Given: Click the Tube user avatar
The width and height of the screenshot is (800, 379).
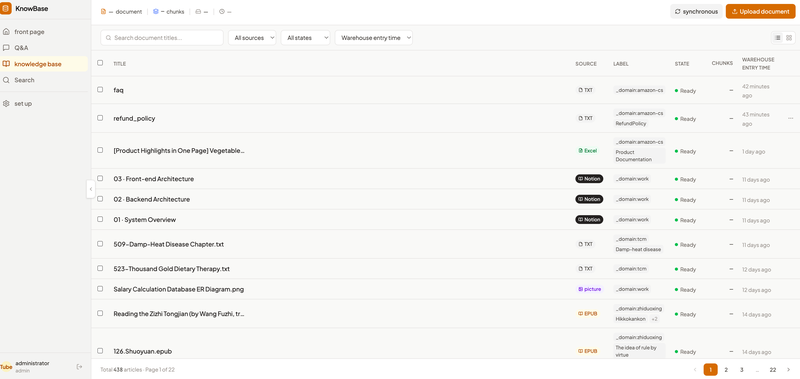Looking at the screenshot, I should [x=6, y=367].
